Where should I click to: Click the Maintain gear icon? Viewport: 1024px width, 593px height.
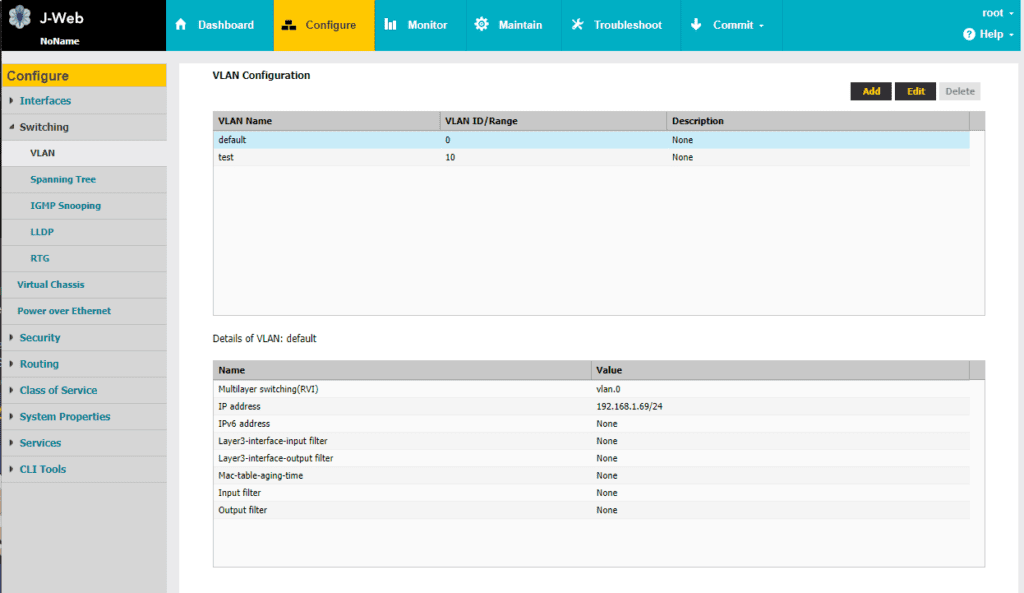[481, 24]
